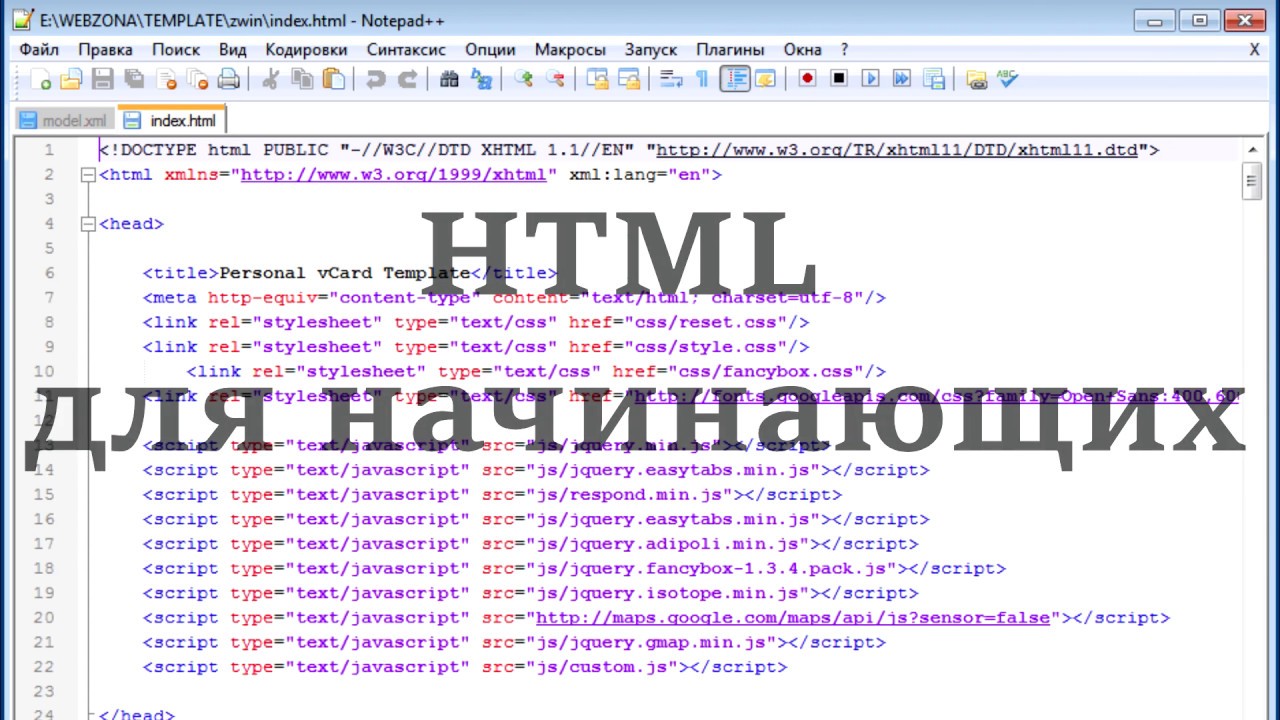Toggle the Word Wrap toolbar icon

tap(671, 79)
